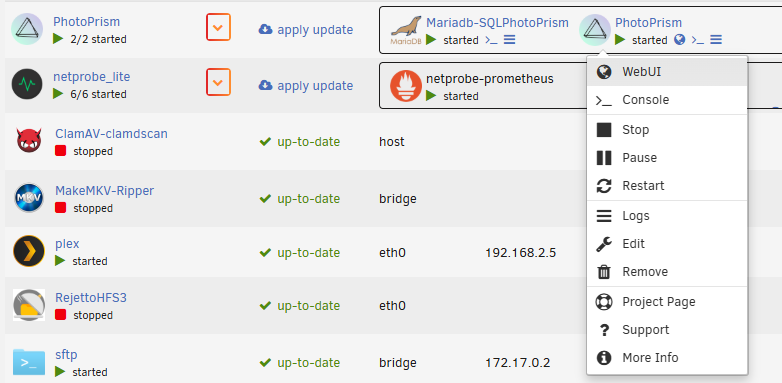Click the ClamAV-clamdscan red devil icon
The image size is (782, 383).
29,141
